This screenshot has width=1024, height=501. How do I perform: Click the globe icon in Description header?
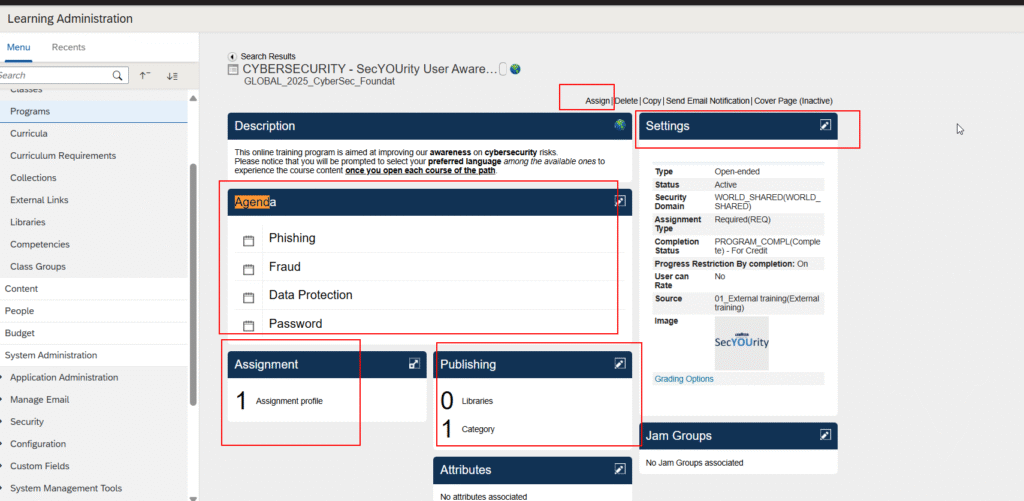[620, 125]
